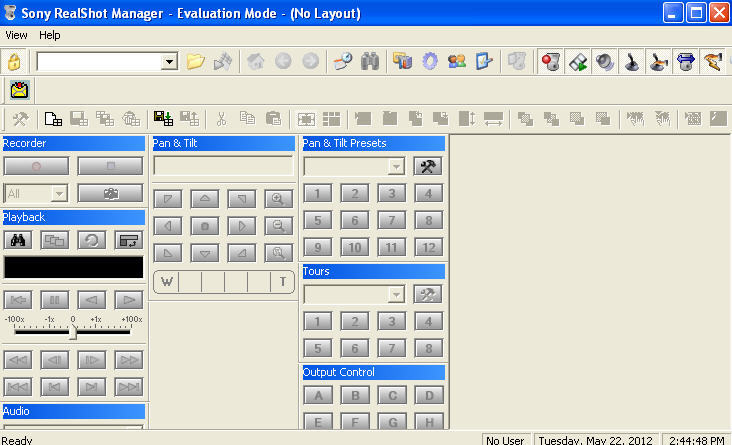This screenshot has height=445, width=732.
Task: Click the Output Control panel header
Action: point(373,372)
